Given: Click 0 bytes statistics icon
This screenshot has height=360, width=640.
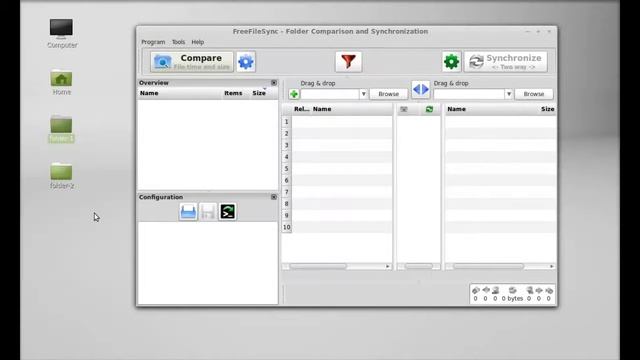Looking at the screenshot, I should click(x=512, y=291).
